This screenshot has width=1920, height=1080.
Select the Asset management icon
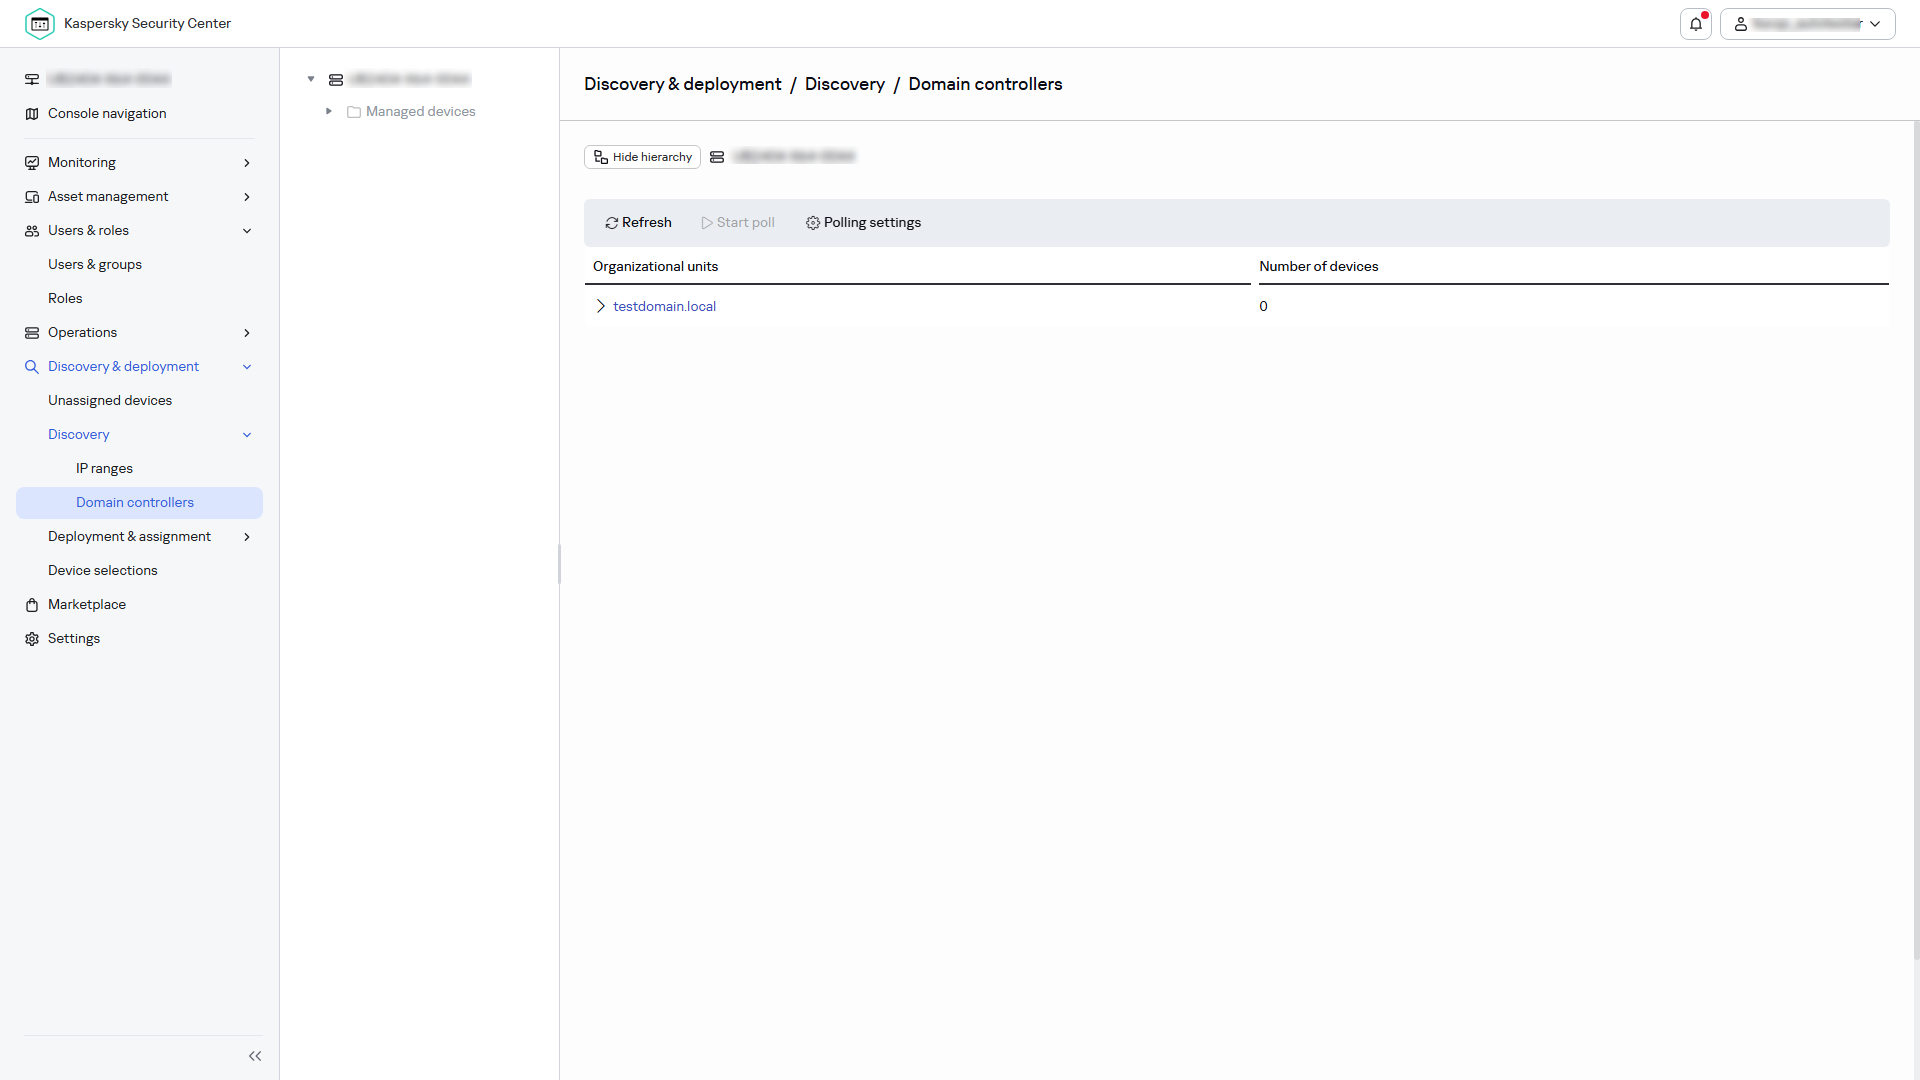(32, 196)
